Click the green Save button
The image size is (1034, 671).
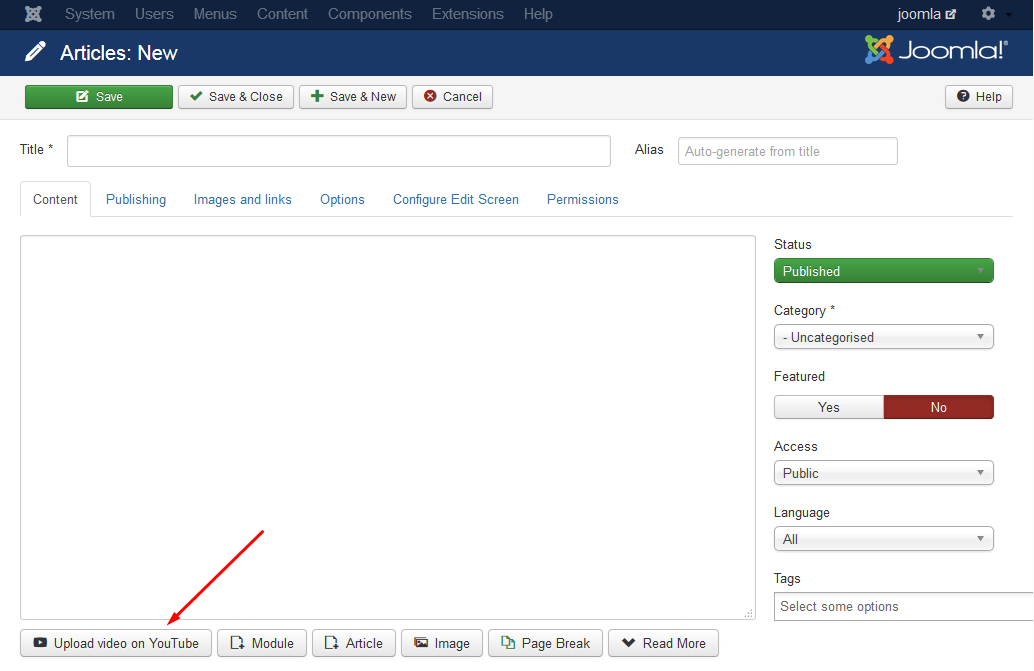coord(99,97)
